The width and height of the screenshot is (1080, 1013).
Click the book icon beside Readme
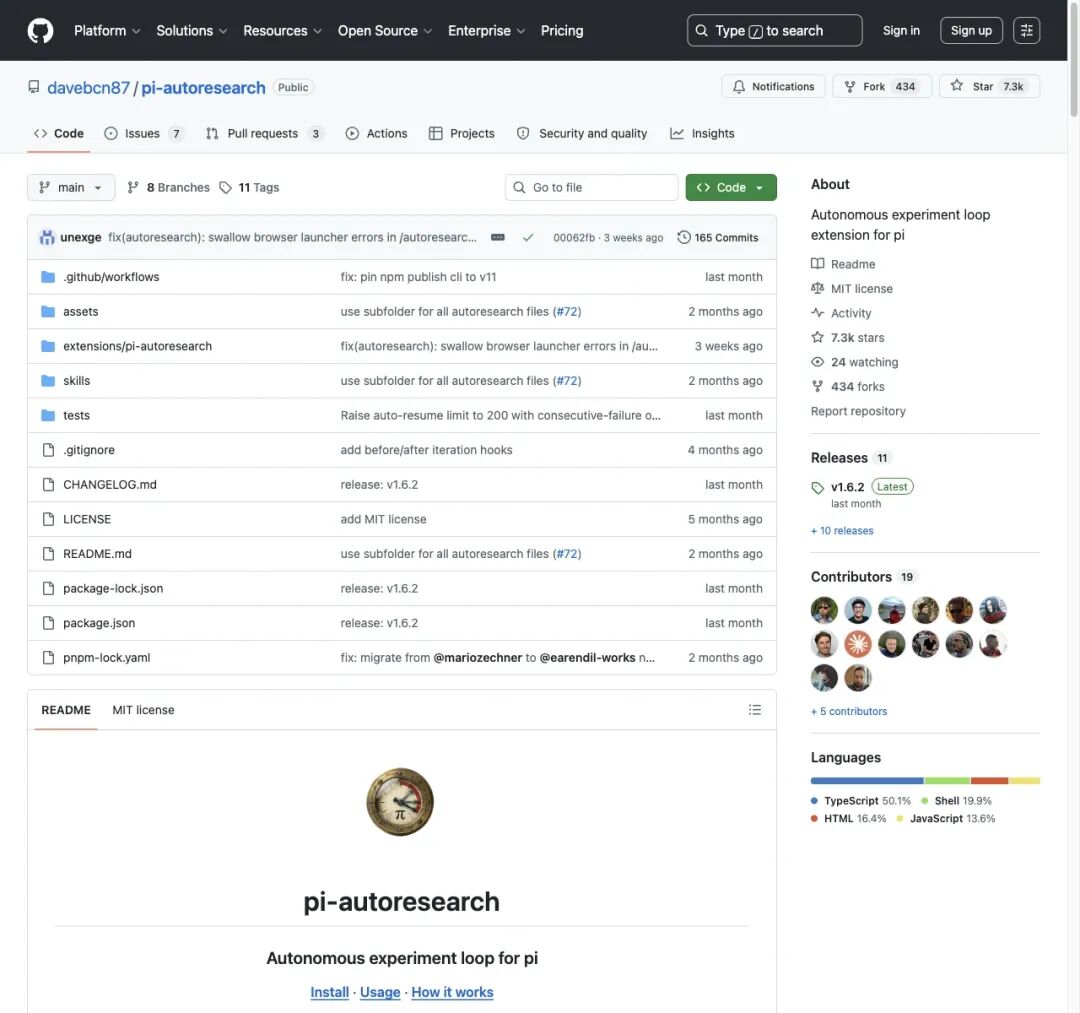[x=818, y=264]
